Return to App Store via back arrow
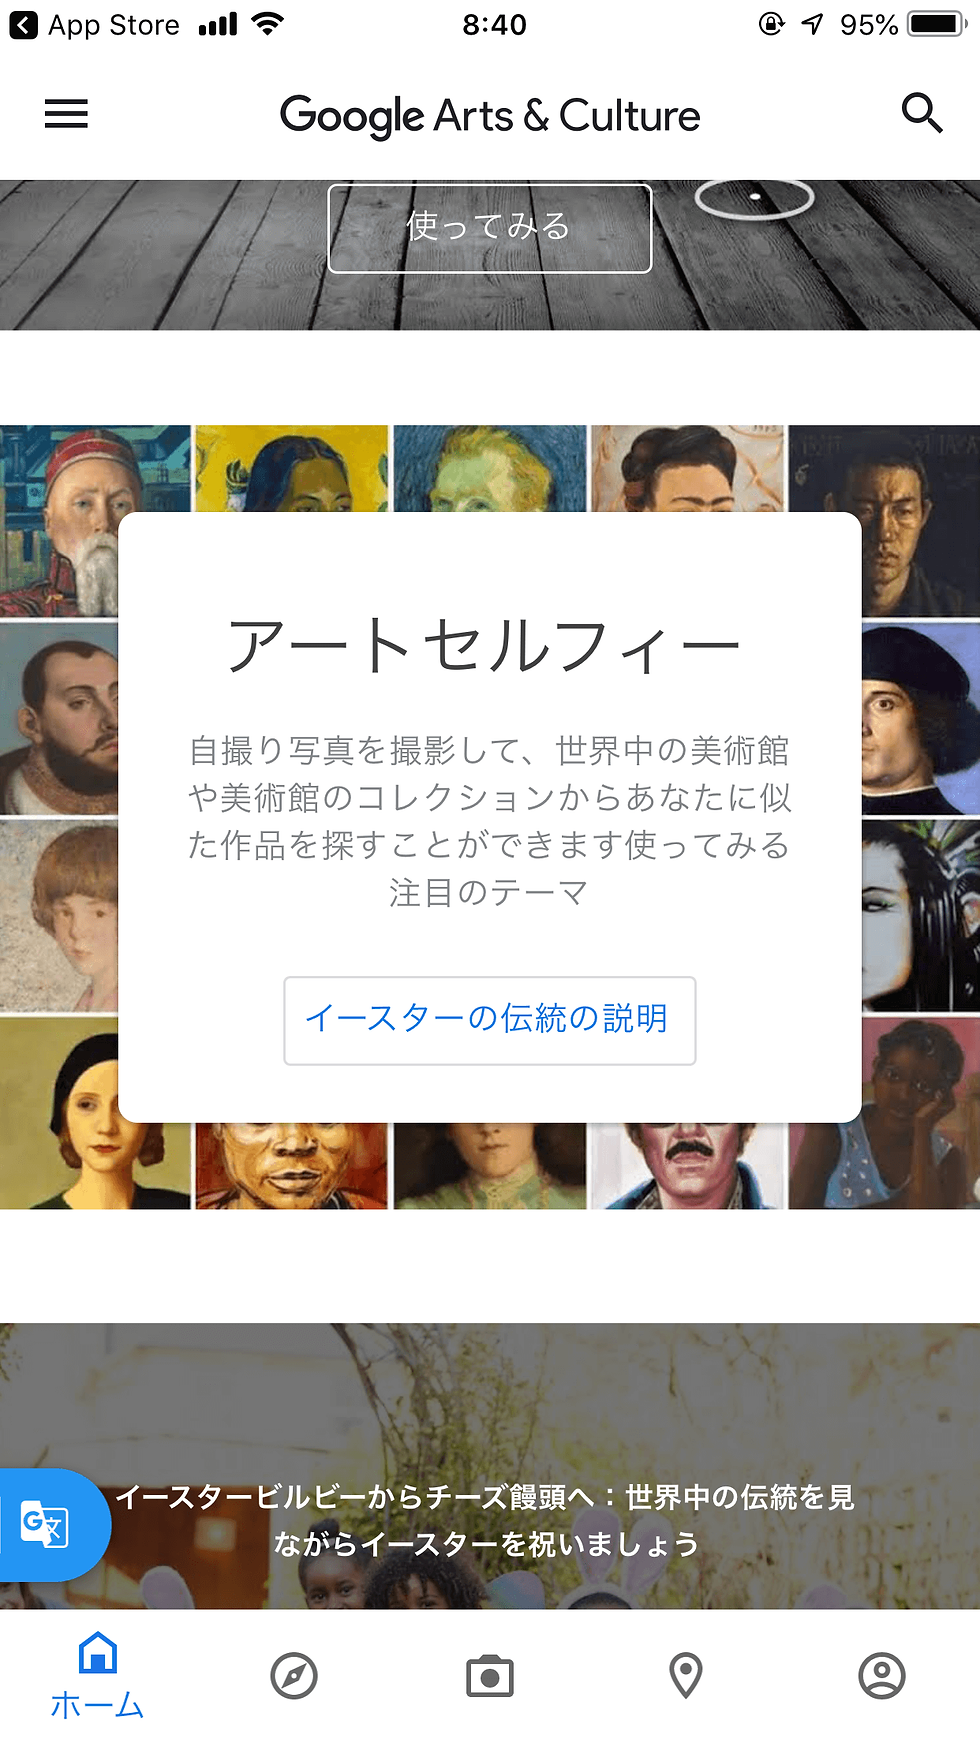Viewport: 980px width, 1742px height. pyautogui.click(x=24, y=25)
